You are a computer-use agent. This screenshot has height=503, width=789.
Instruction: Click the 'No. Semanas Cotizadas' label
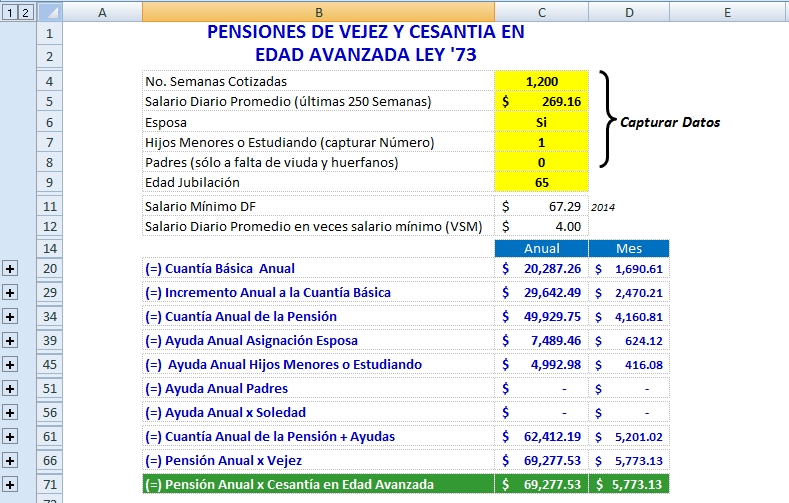tap(216, 81)
